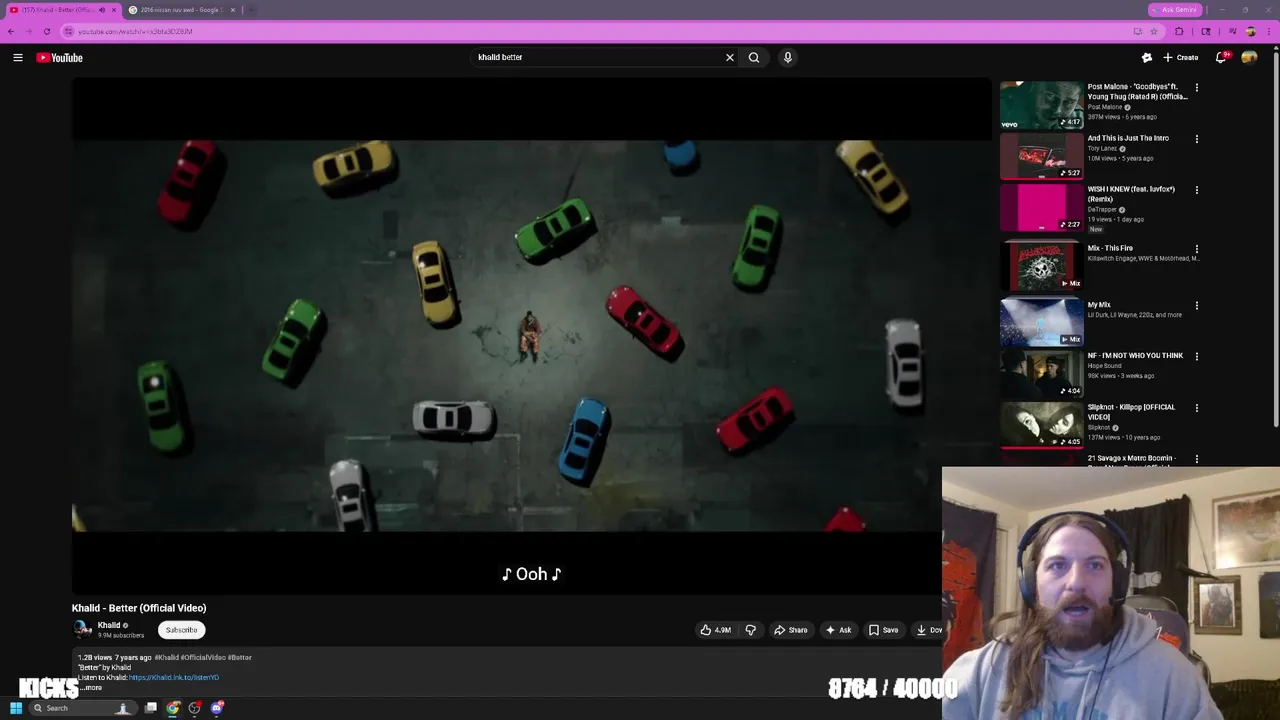Open the Mix - This Fire title
Screen dimensions: 1280x720
coord(1110,248)
